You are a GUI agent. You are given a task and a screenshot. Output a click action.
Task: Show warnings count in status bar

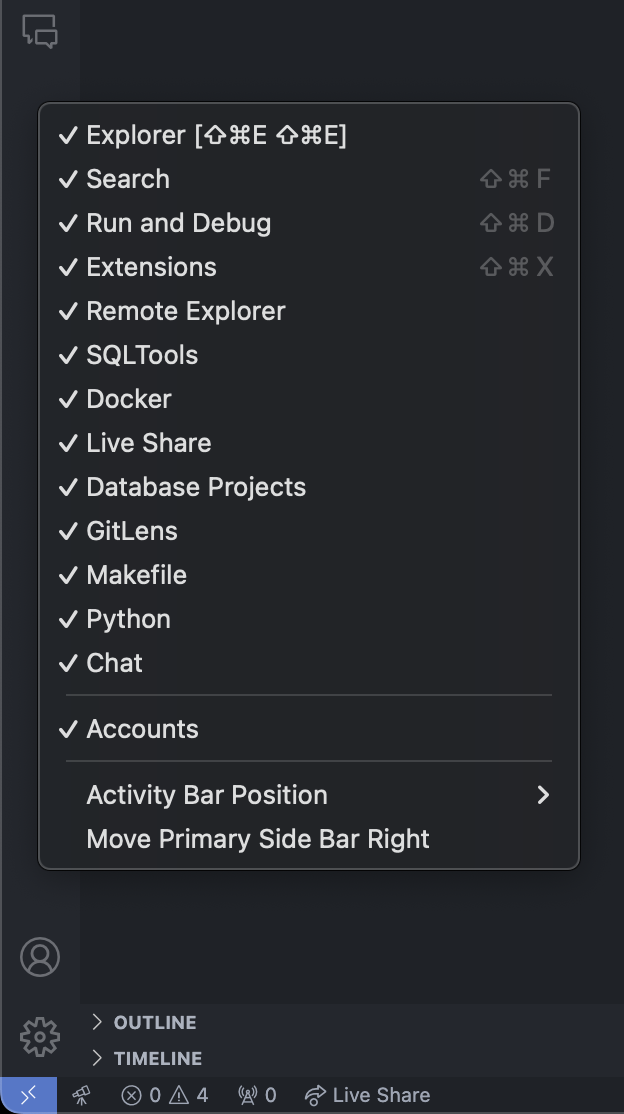[189, 1095]
